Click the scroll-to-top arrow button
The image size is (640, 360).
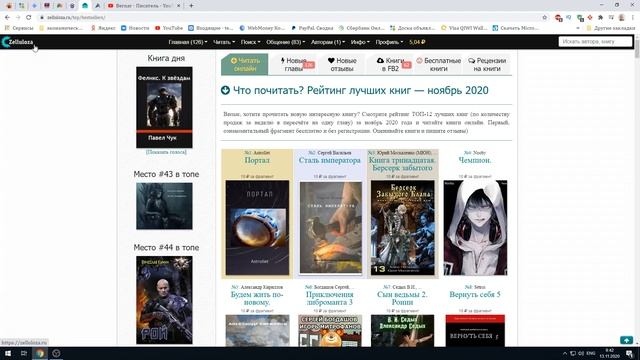tap(627, 340)
